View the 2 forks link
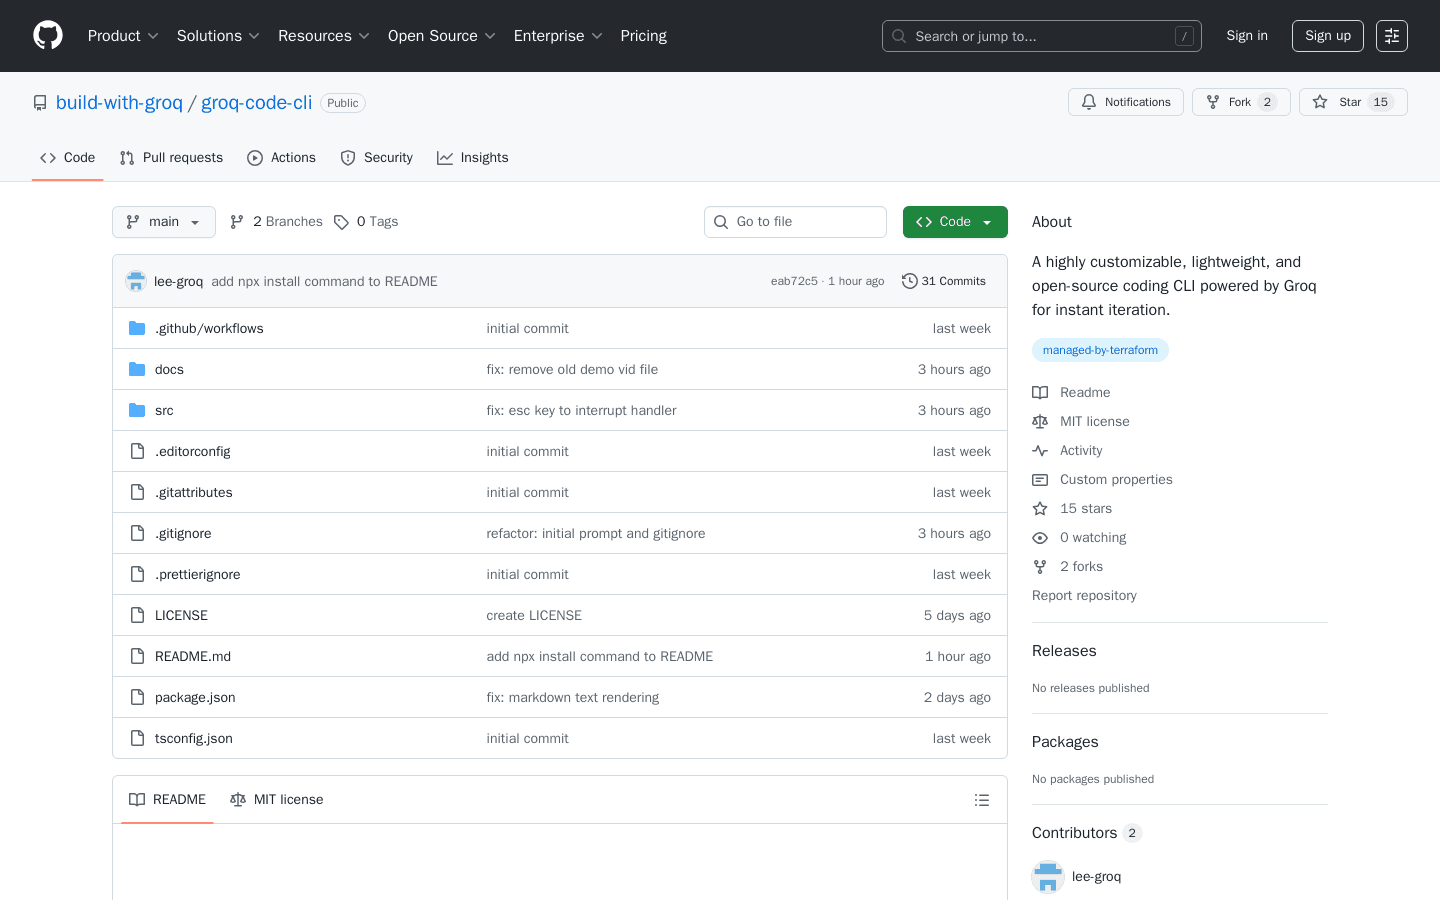 tap(1068, 567)
